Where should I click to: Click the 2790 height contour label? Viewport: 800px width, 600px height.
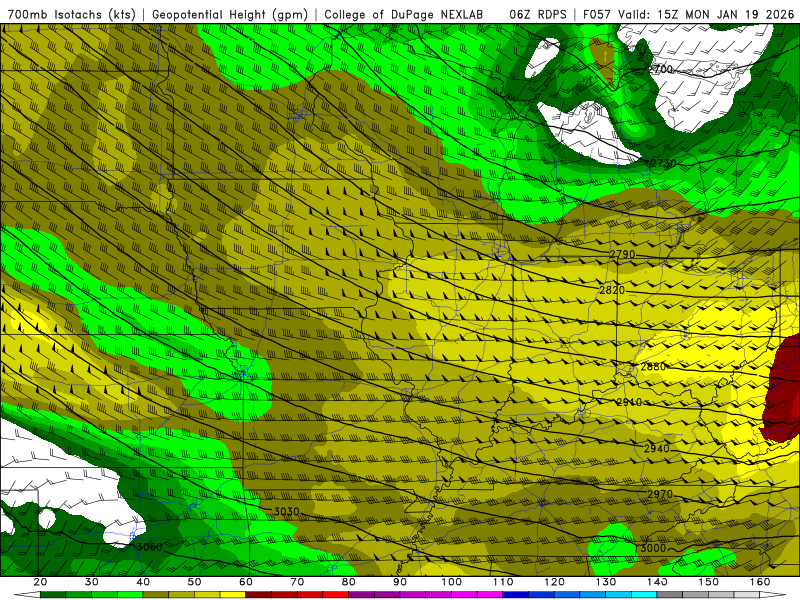coord(622,254)
